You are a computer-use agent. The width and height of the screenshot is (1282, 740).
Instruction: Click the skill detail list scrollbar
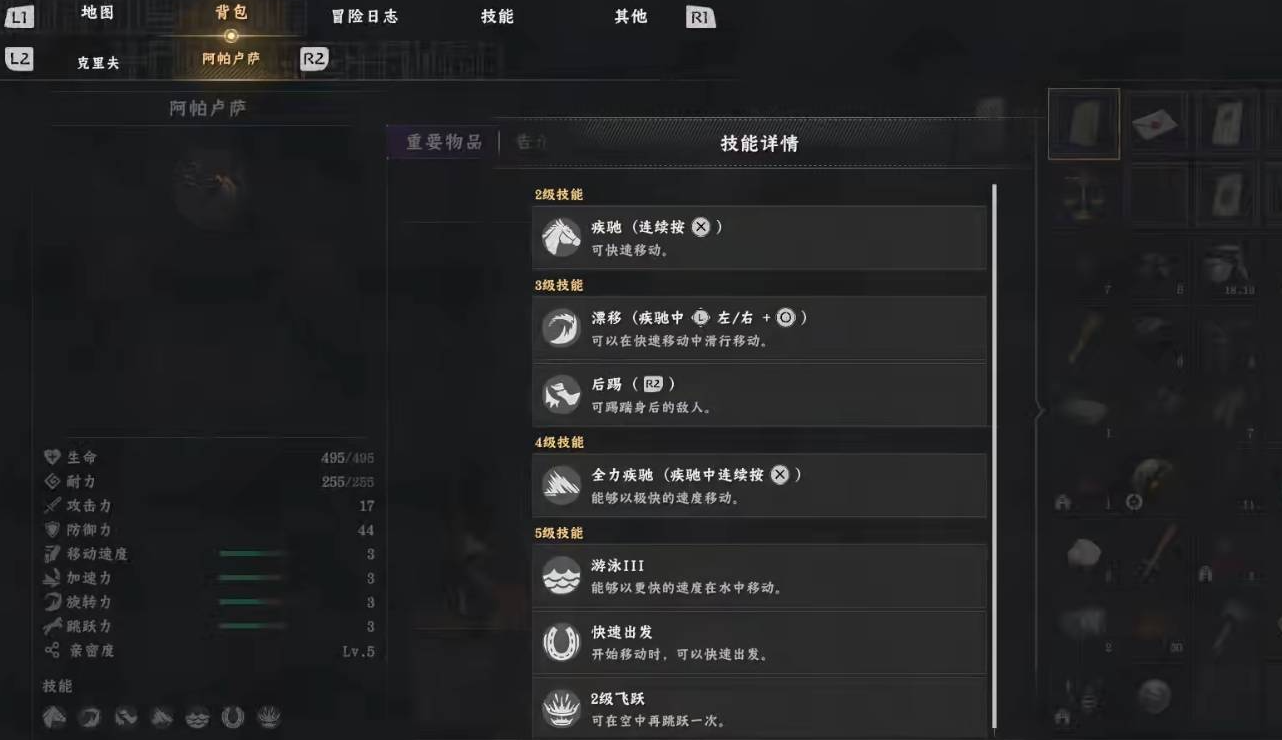coord(994,455)
